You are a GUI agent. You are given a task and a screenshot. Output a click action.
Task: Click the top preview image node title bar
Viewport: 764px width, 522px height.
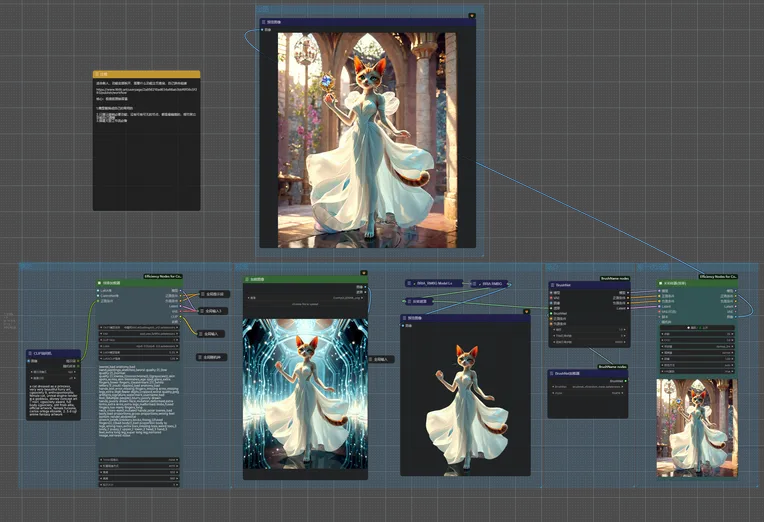click(x=367, y=22)
